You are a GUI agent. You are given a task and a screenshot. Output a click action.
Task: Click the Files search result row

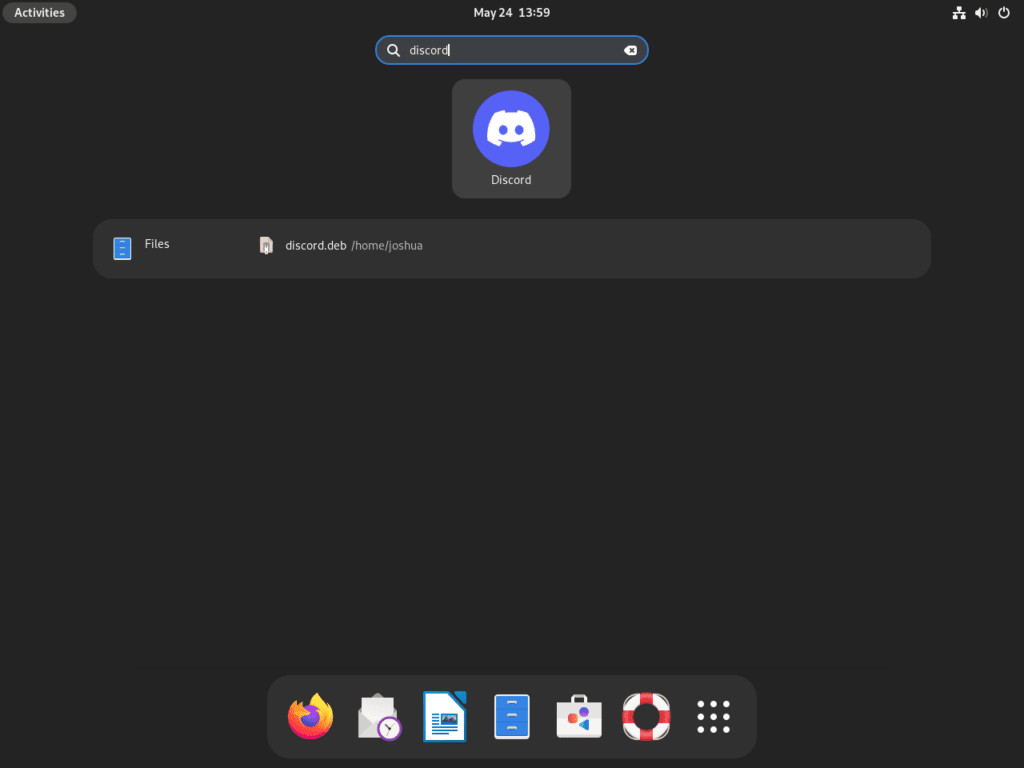(156, 244)
